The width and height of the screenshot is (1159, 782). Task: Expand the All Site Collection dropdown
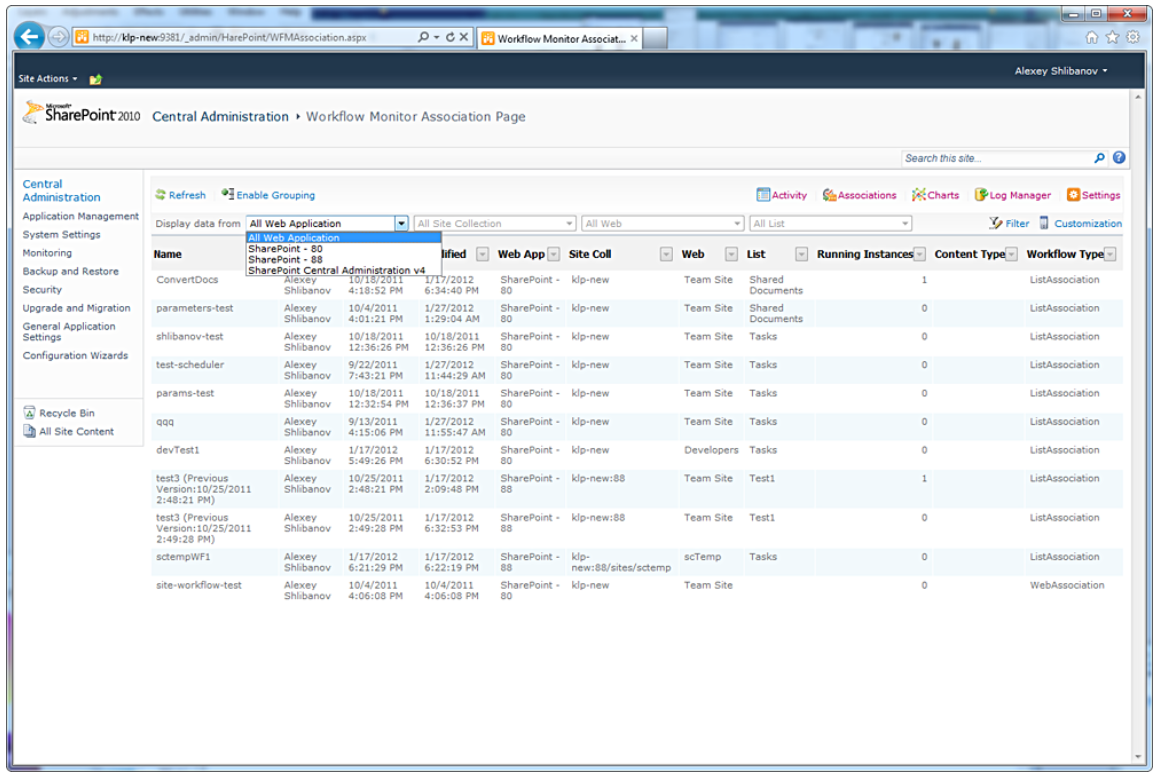[x=570, y=224]
